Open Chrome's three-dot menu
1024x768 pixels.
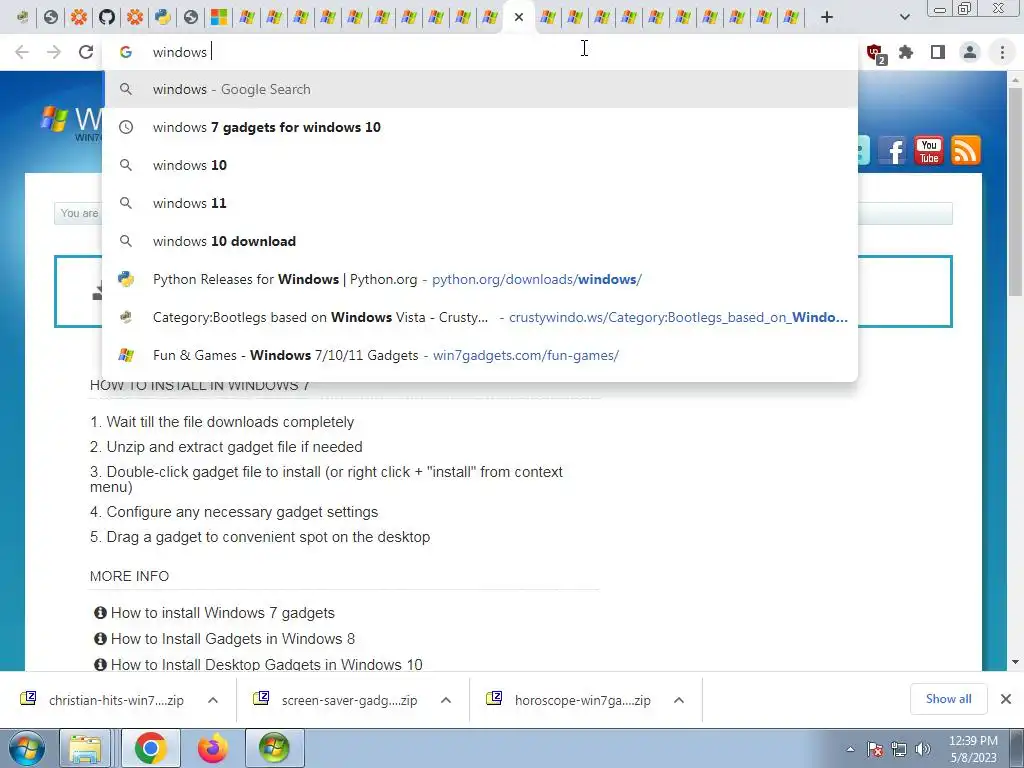click(1002, 52)
